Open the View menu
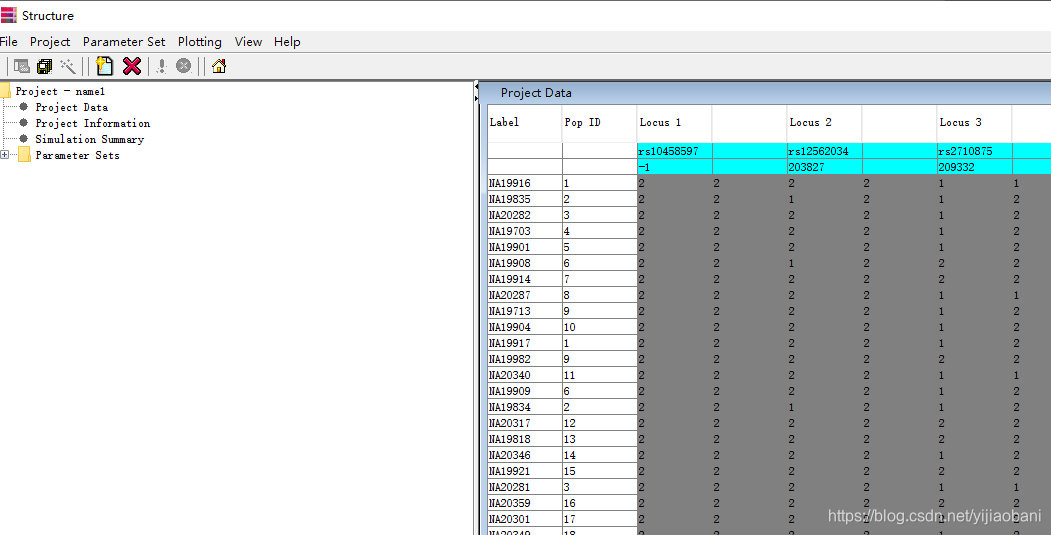Screen dimensions: 1051x535 pos(248,42)
